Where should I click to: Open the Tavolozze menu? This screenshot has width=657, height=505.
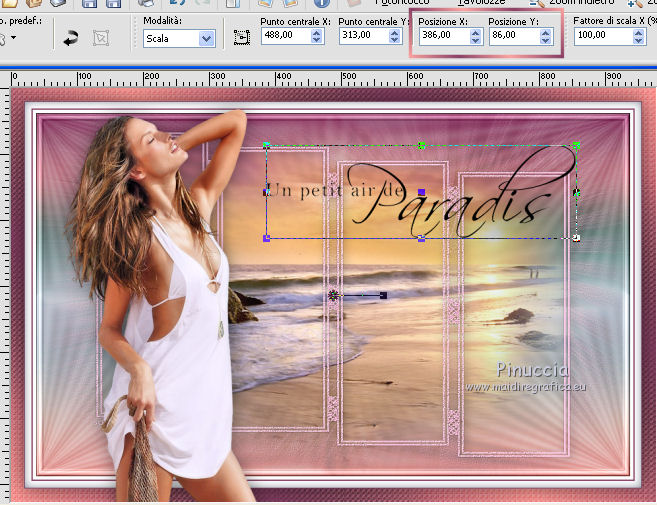coord(481,3)
